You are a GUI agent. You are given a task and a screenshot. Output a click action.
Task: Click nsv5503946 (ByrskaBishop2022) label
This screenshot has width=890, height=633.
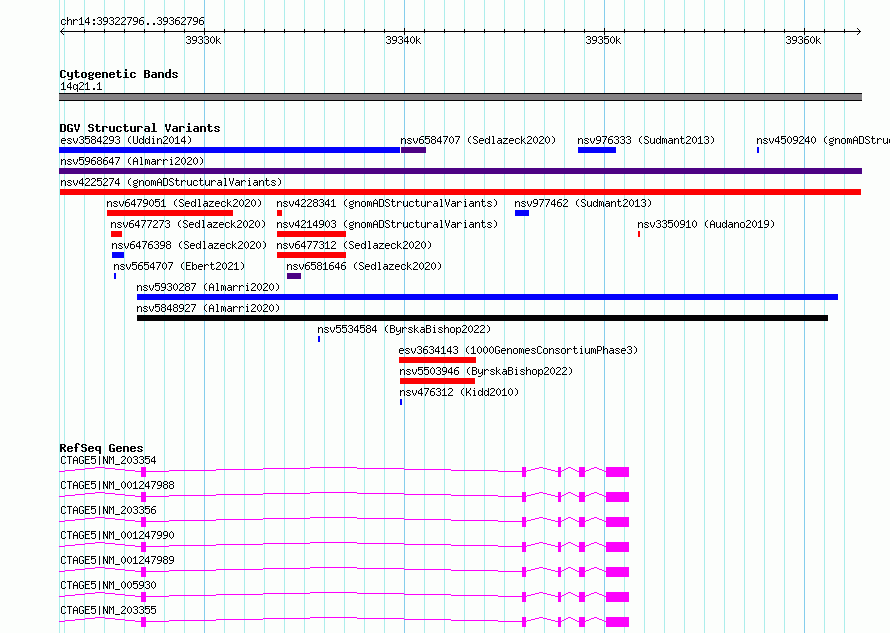pos(486,371)
